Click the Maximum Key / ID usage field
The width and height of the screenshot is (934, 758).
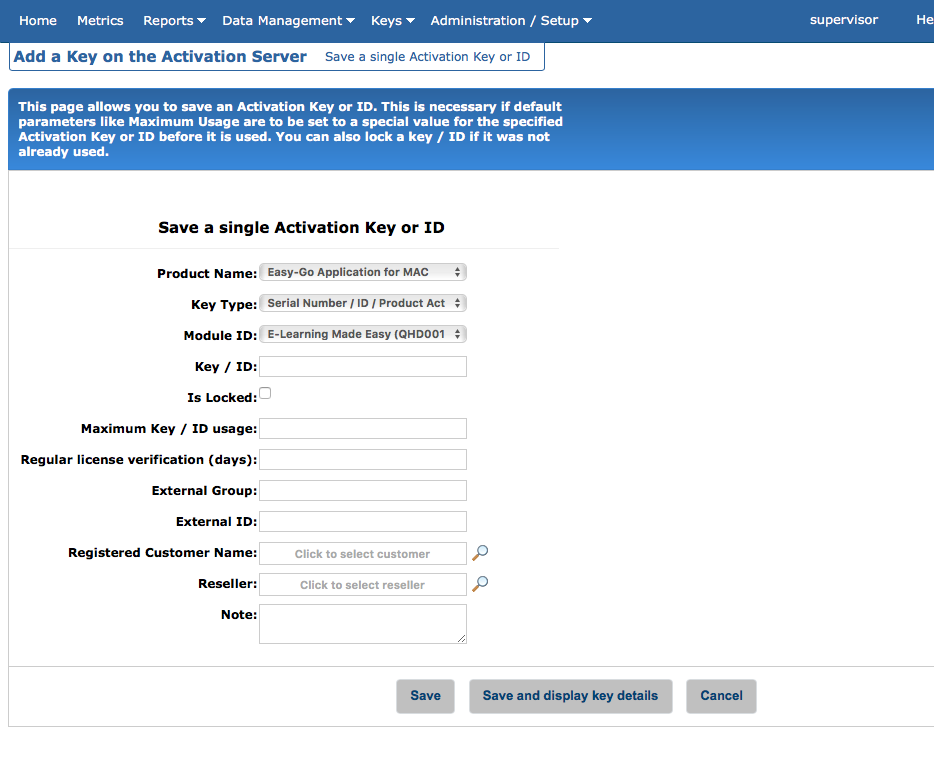(x=363, y=428)
